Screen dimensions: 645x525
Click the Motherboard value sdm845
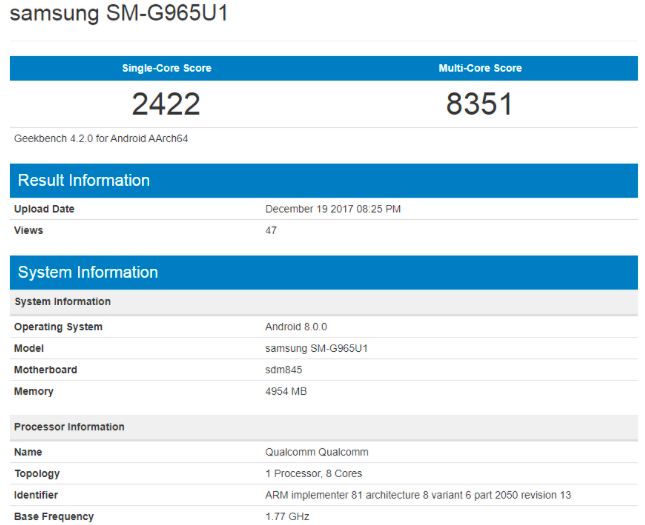click(283, 370)
